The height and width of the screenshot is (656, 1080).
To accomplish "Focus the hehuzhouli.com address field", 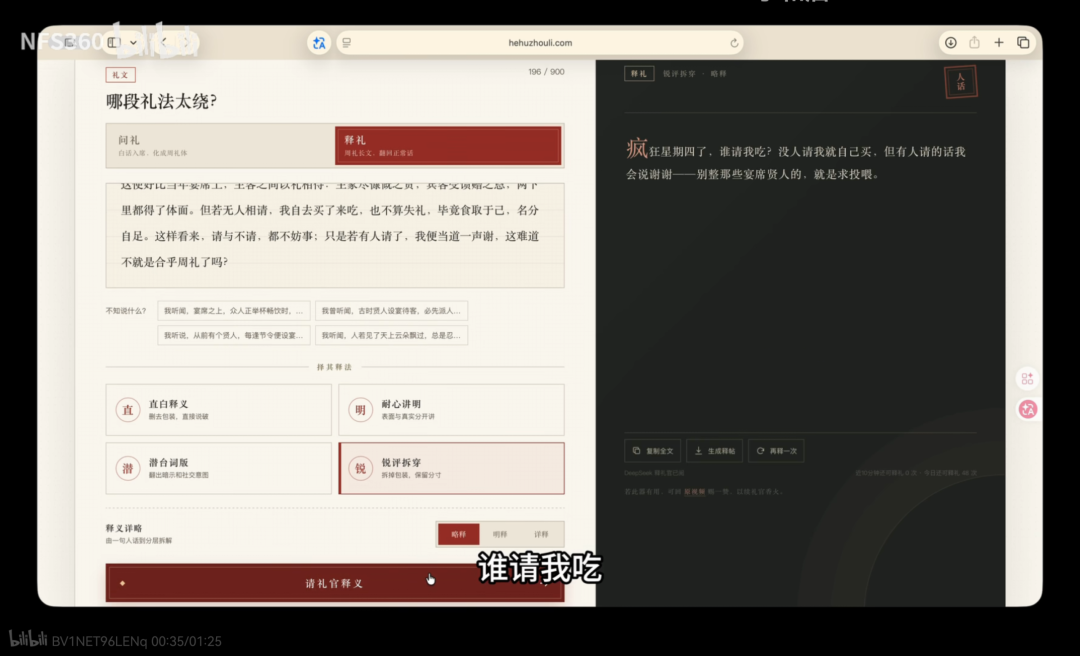I will [x=540, y=43].
